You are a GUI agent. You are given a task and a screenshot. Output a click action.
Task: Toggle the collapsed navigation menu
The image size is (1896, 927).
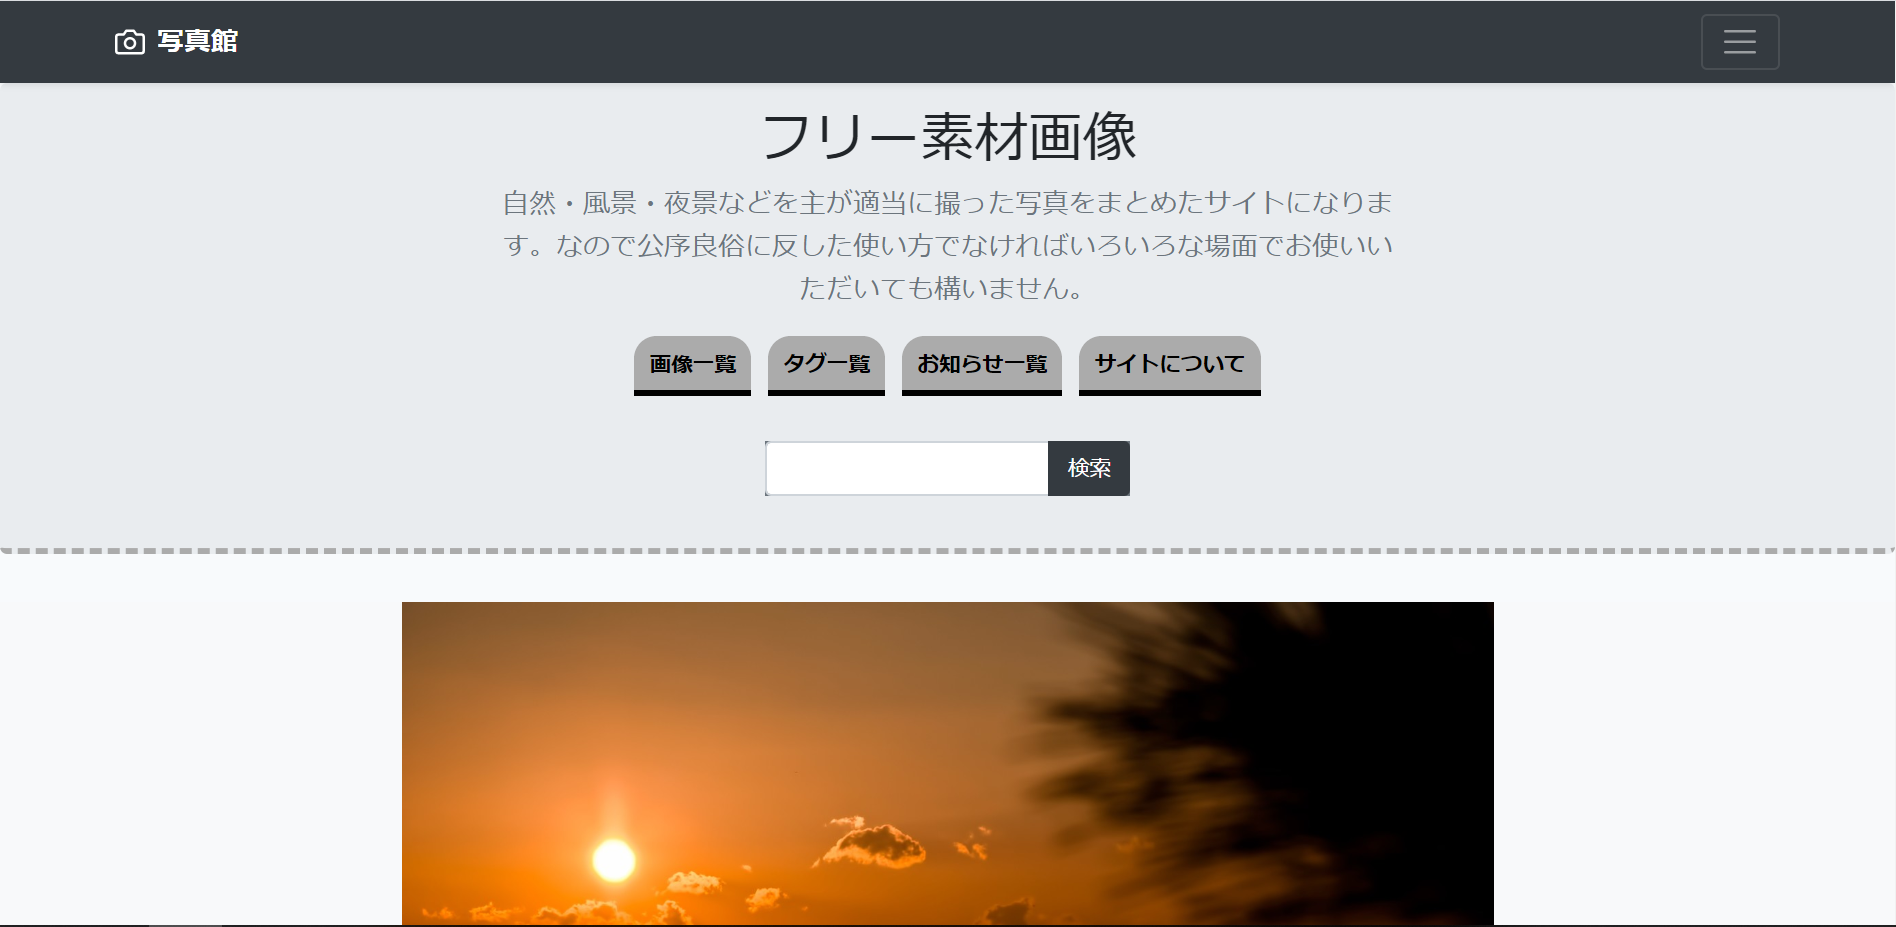pyautogui.click(x=1739, y=41)
